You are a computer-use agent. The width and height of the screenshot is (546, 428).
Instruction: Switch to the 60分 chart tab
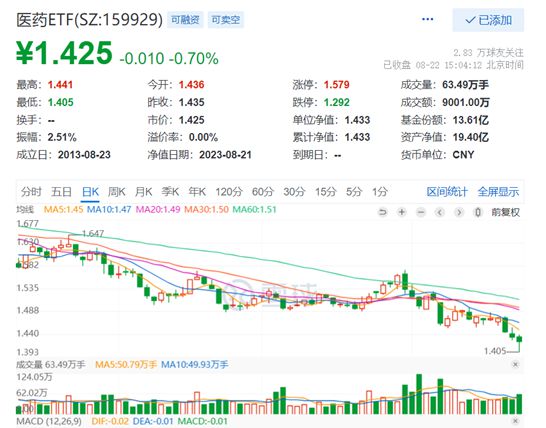(263, 192)
